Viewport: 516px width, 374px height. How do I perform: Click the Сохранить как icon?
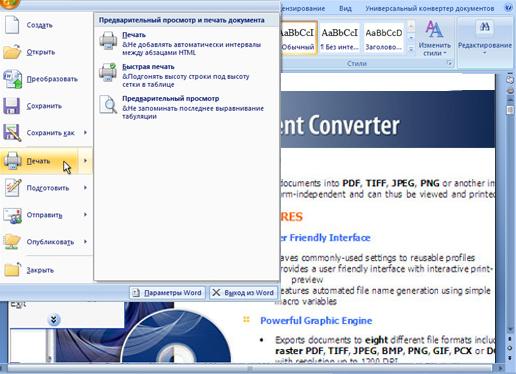pos(12,133)
